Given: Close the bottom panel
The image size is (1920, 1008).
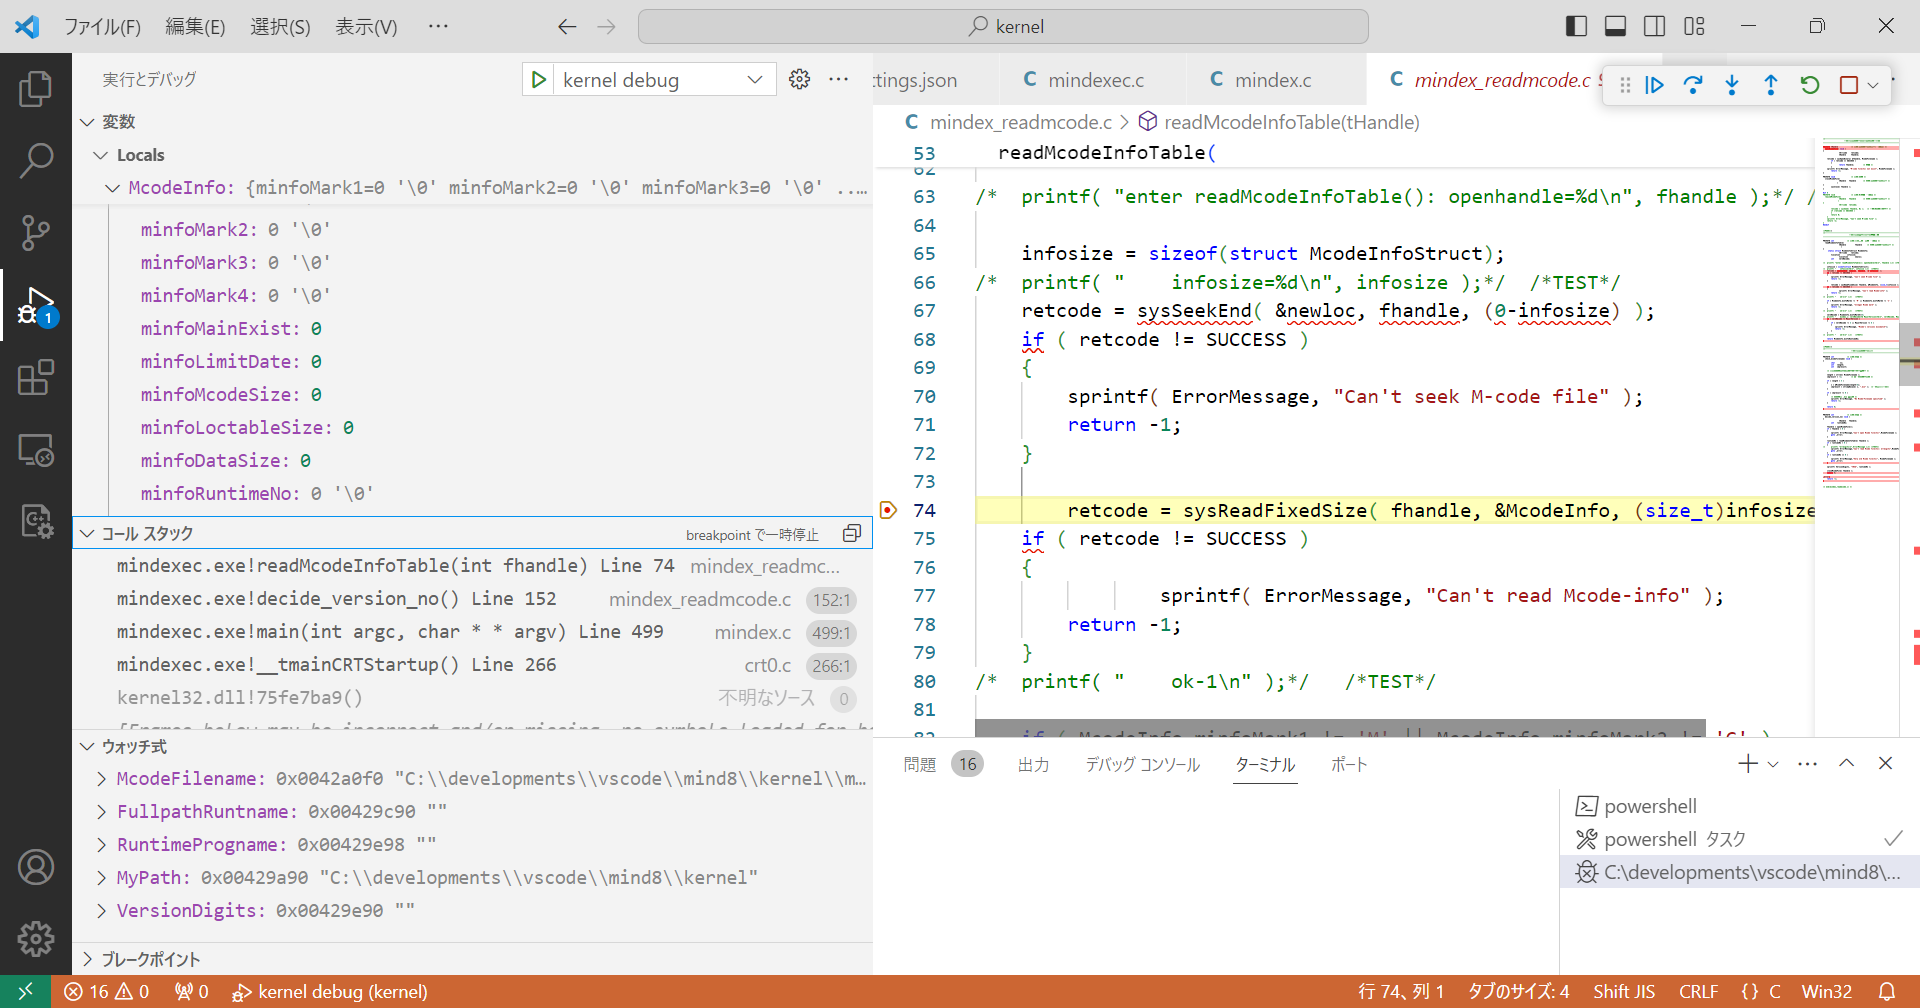Looking at the screenshot, I should 1885,764.
